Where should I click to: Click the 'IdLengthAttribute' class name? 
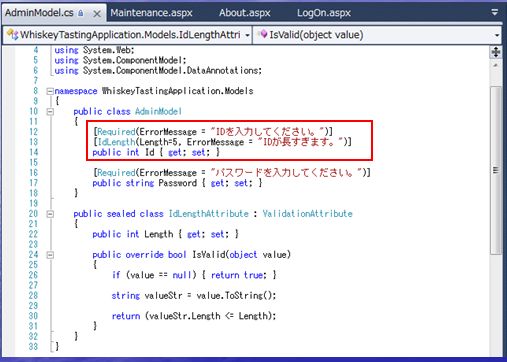click(209, 214)
